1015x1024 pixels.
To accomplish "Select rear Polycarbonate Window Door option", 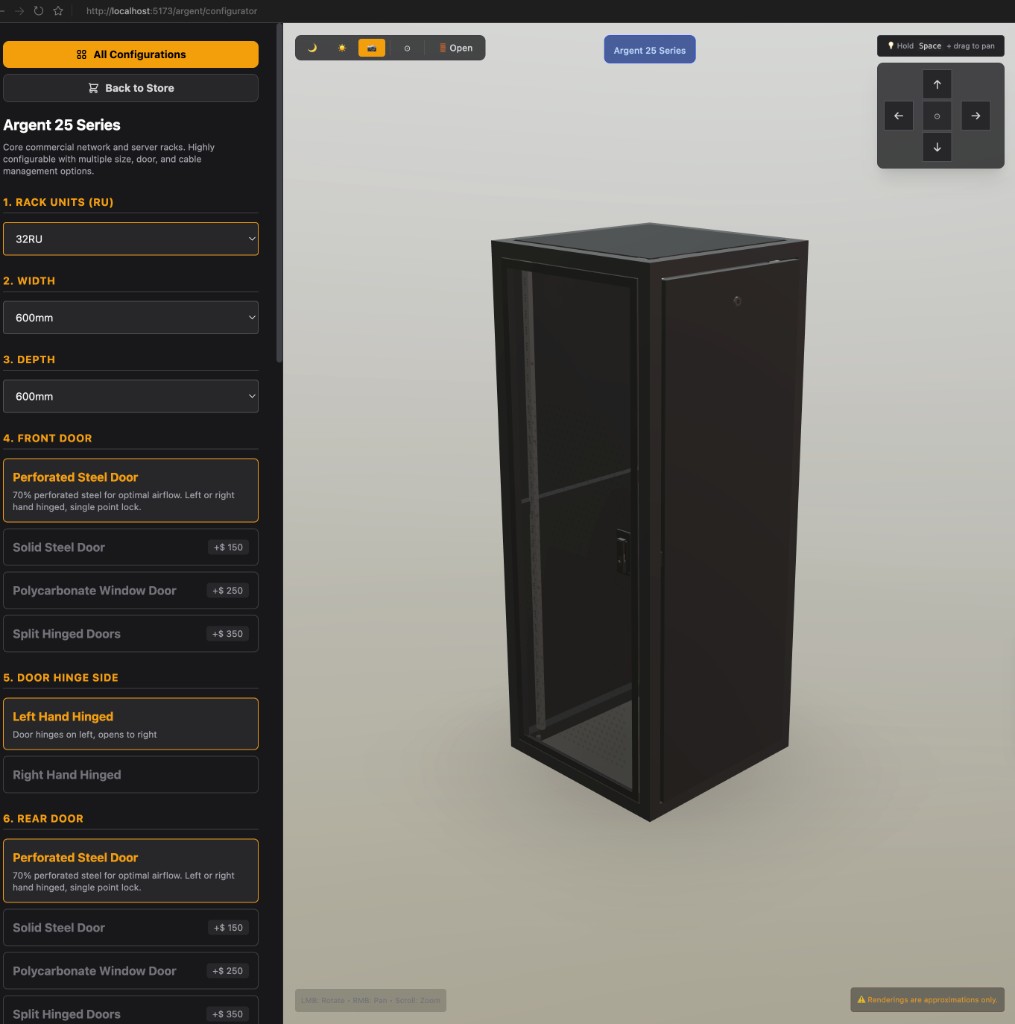I will [x=130, y=971].
